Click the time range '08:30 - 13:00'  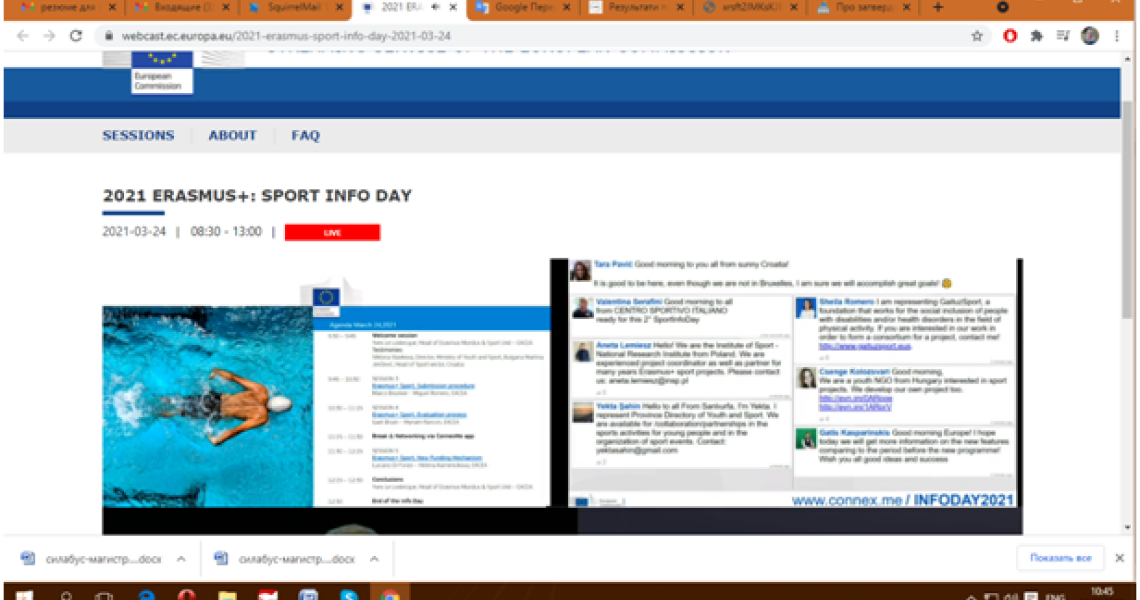click(x=225, y=232)
